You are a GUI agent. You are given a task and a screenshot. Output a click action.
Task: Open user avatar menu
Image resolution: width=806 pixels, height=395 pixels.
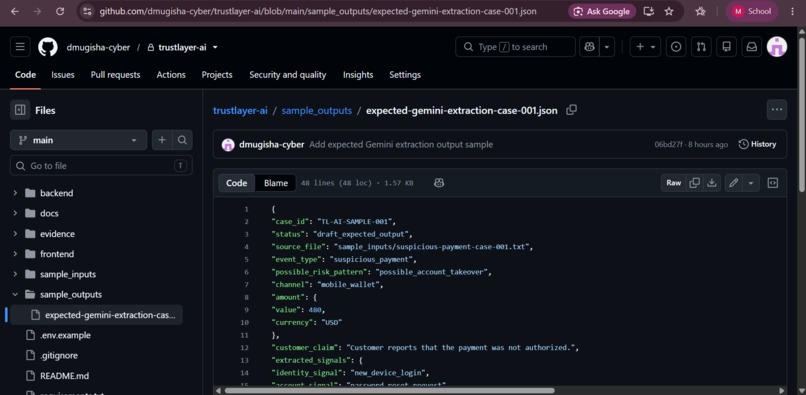click(777, 47)
